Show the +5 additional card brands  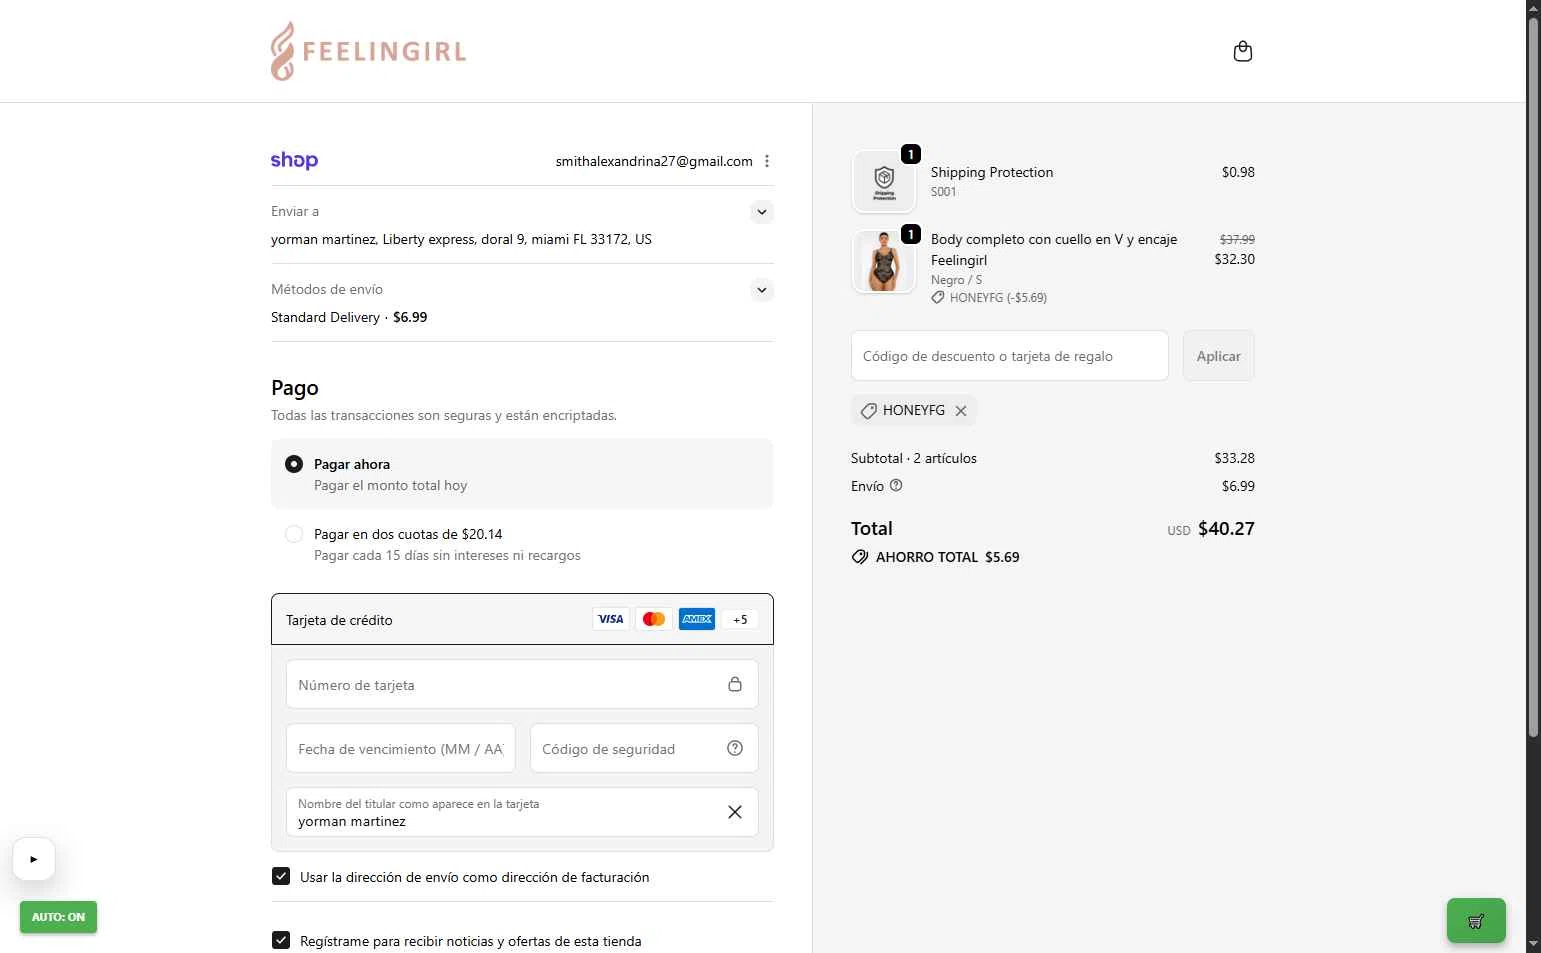[740, 619]
